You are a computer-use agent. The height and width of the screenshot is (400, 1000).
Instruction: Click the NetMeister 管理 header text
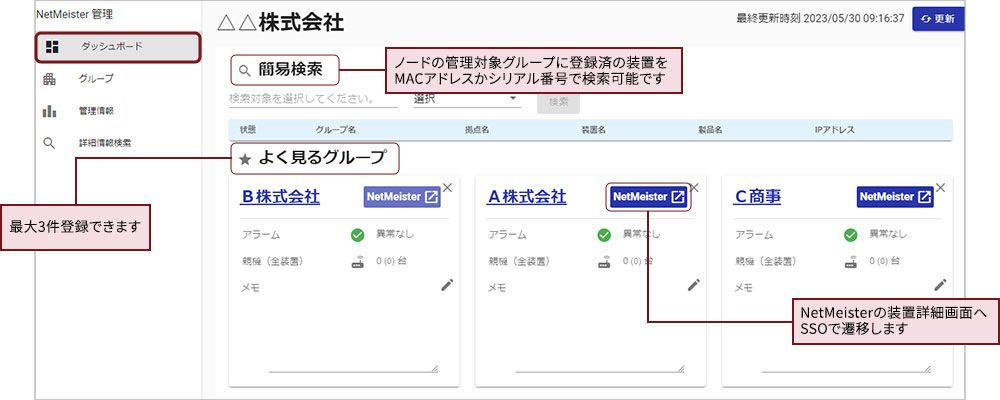point(75,13)
